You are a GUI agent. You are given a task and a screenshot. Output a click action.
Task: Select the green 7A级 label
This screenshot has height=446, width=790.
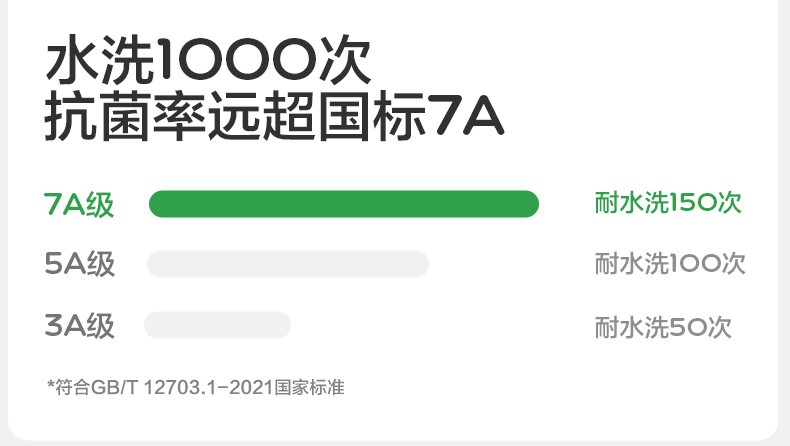80,204
